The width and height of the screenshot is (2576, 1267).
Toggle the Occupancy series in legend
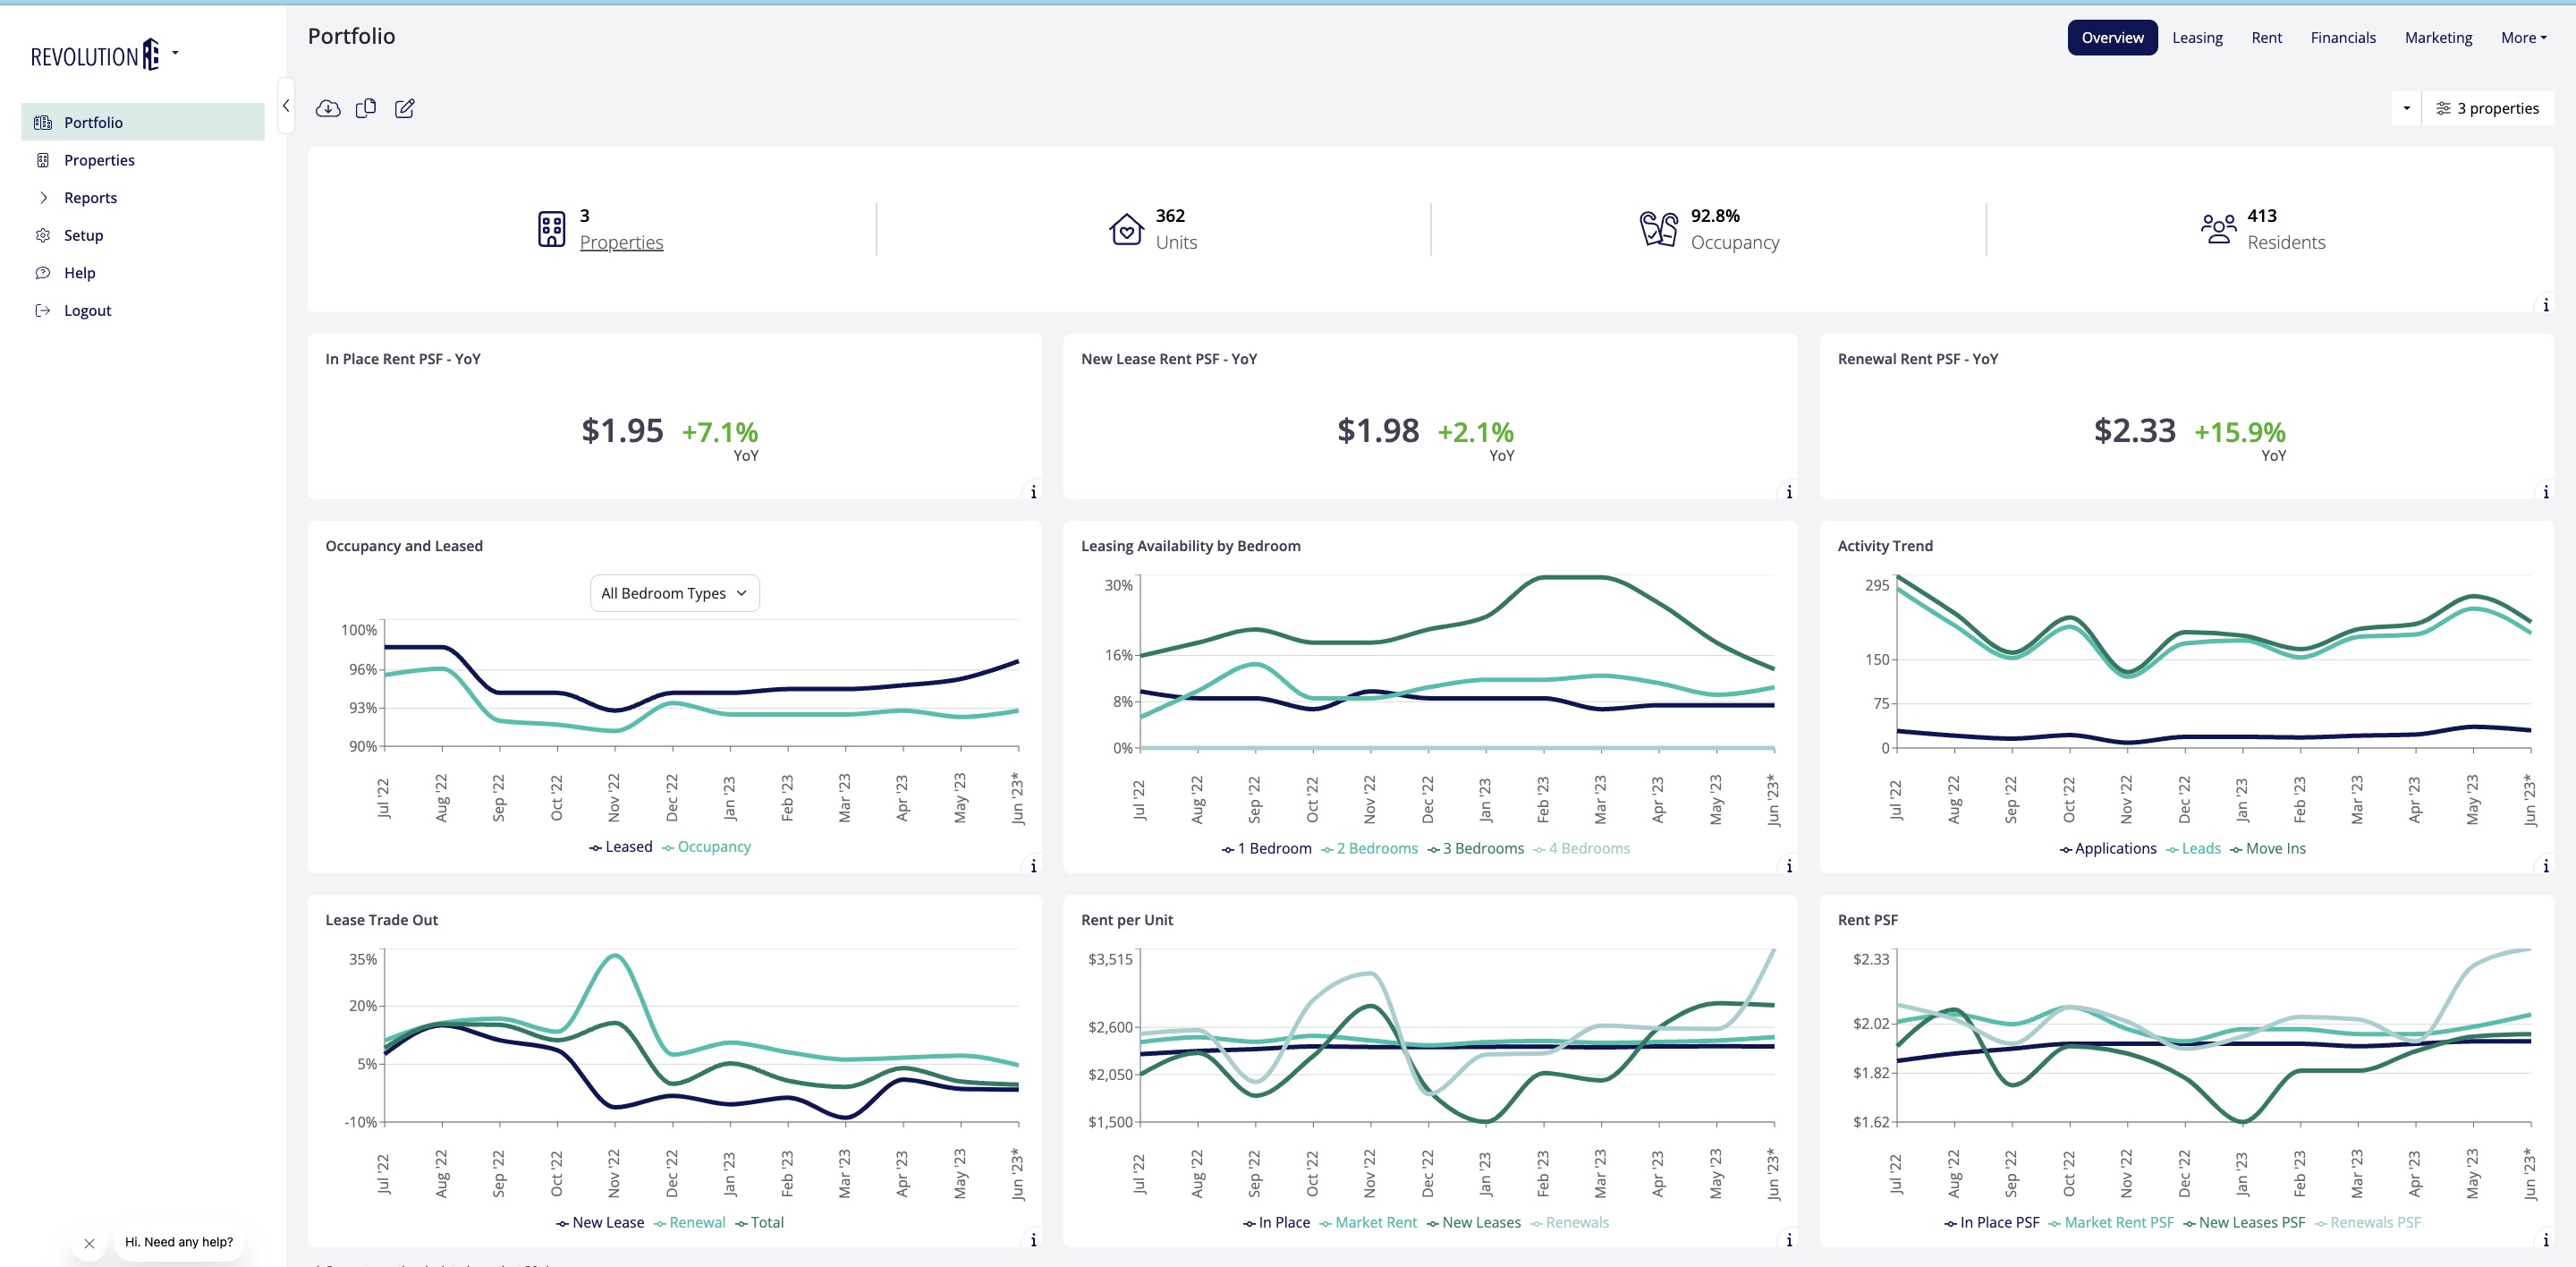coord(713,847)
